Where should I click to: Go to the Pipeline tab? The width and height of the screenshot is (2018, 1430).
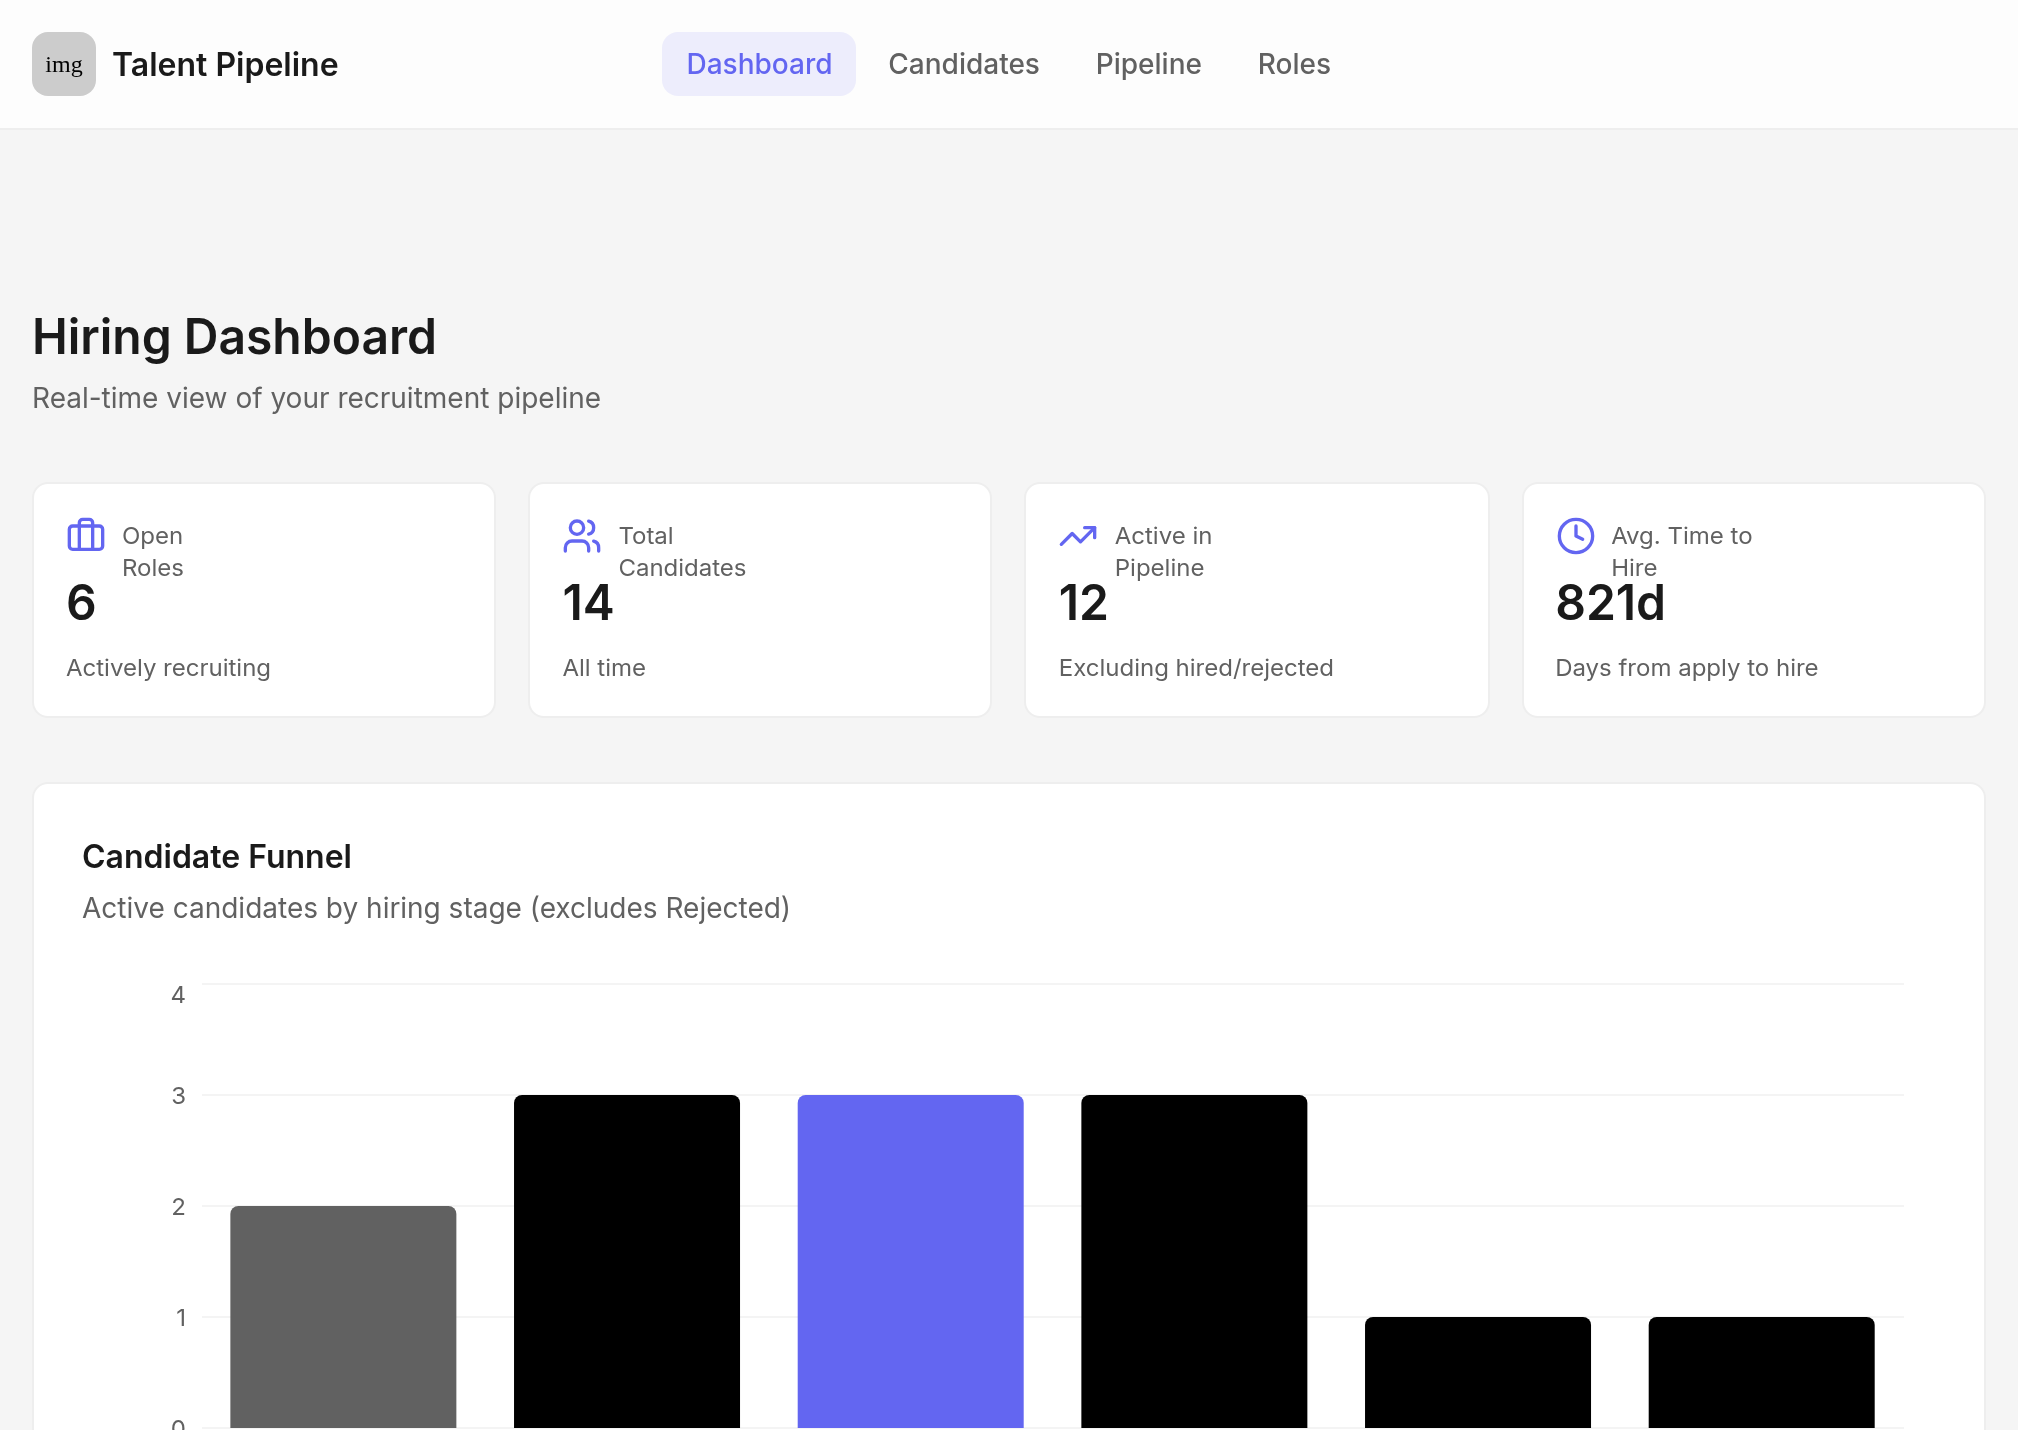(1148, 64)
